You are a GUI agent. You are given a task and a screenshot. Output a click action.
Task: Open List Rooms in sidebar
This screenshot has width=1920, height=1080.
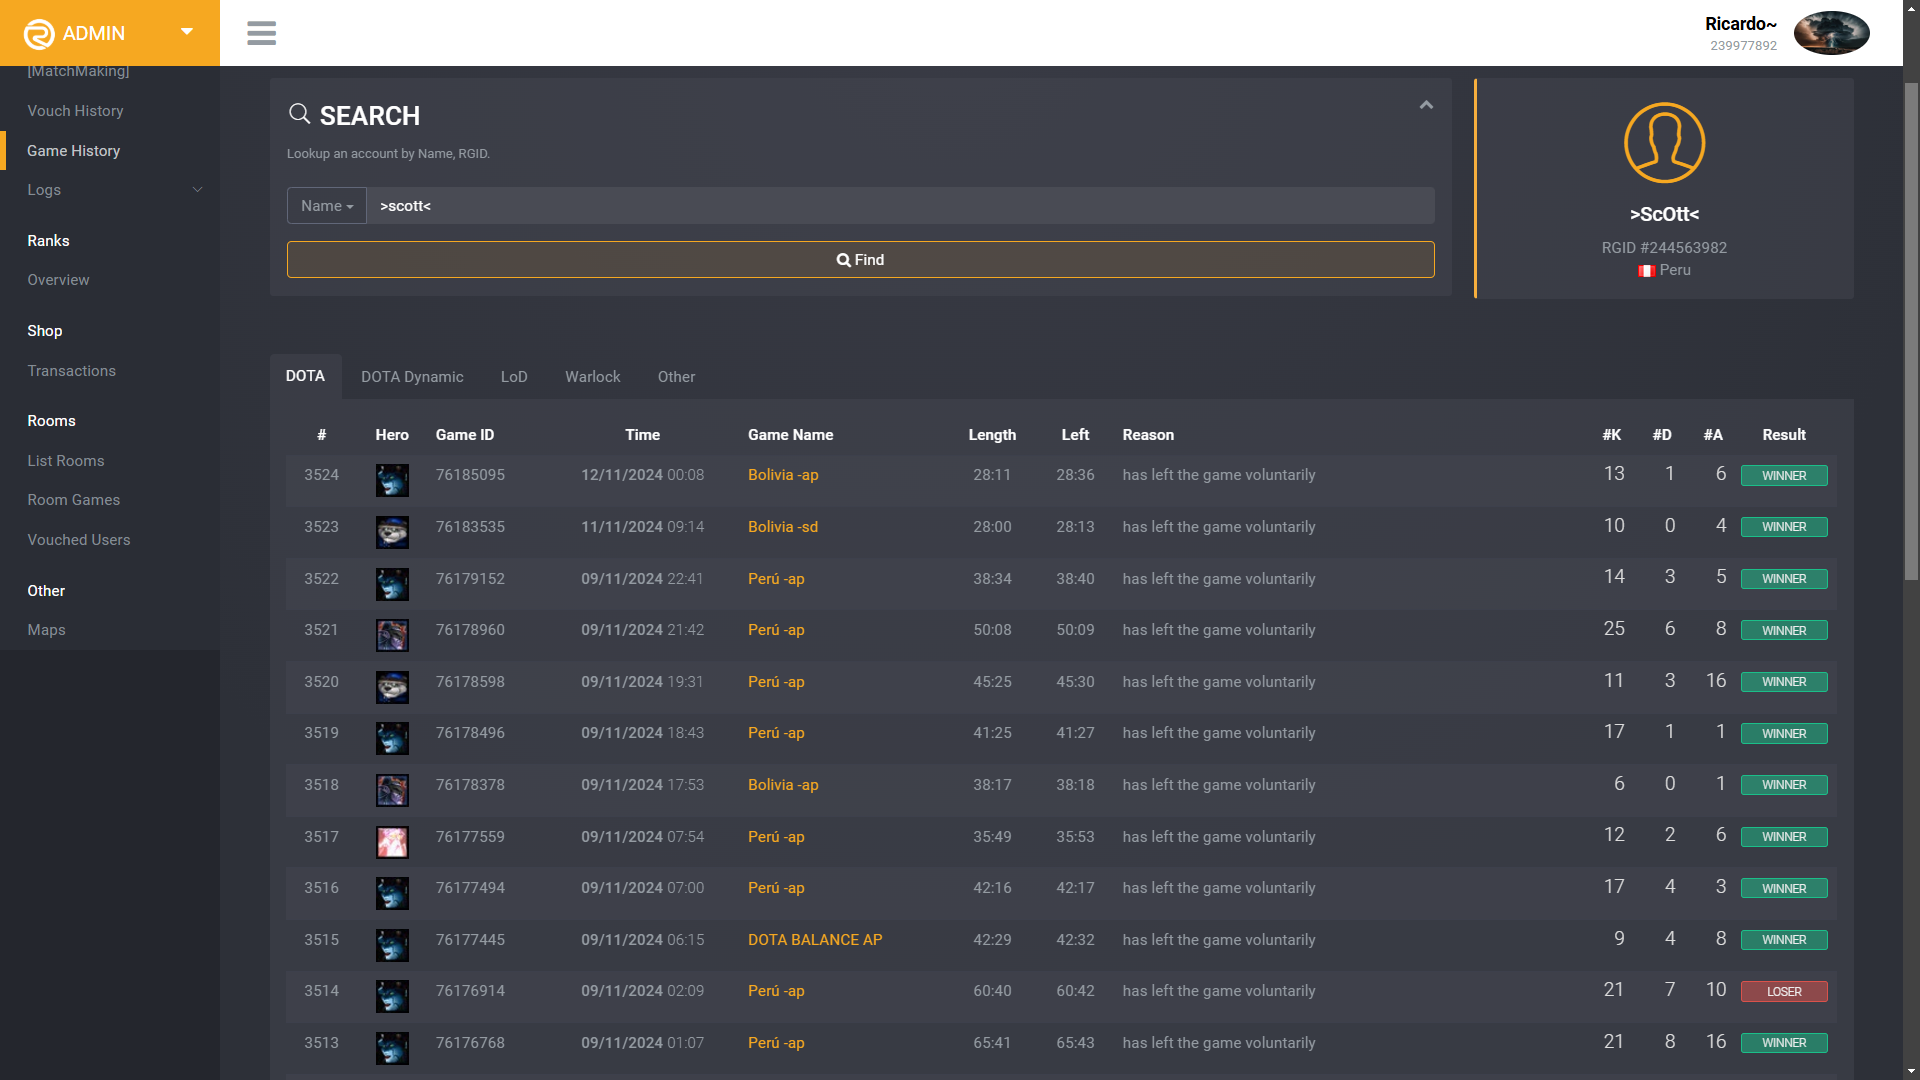66,461
